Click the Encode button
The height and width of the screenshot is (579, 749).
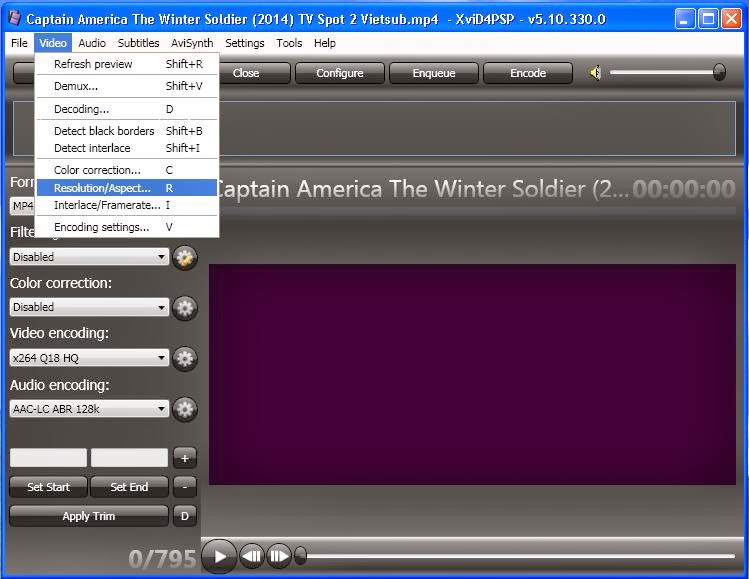[528, 73]
